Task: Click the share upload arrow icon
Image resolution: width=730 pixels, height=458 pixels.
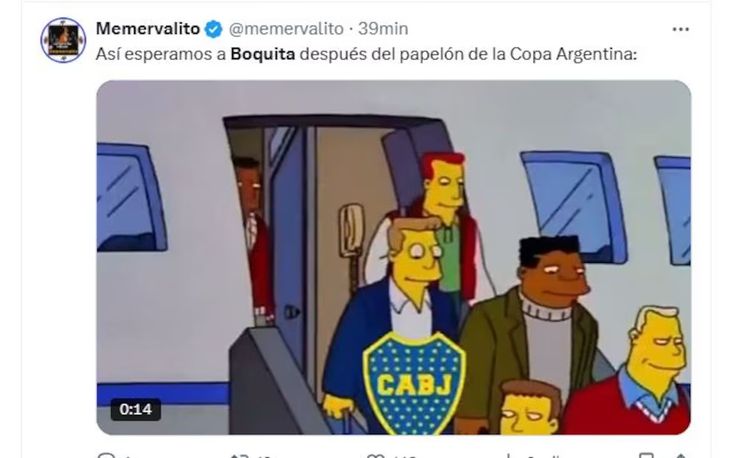Action: pos(681,455)
